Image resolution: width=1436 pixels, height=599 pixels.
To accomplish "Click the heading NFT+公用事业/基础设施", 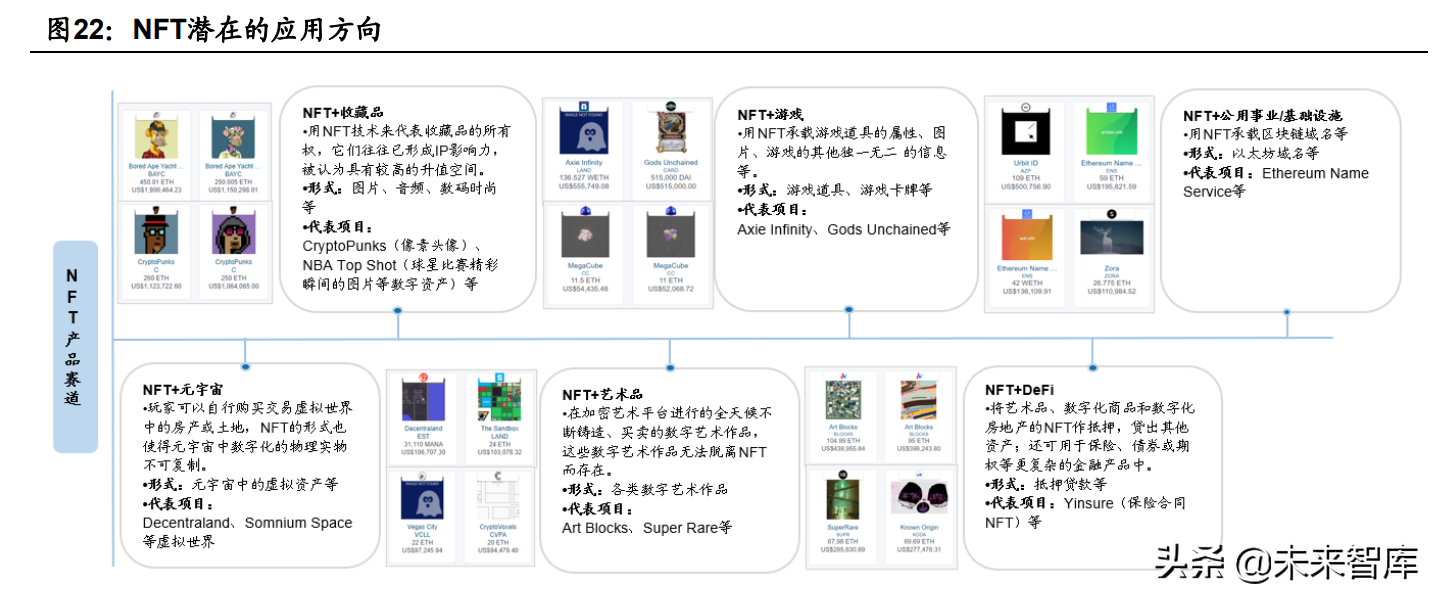I will (1262, 115).
